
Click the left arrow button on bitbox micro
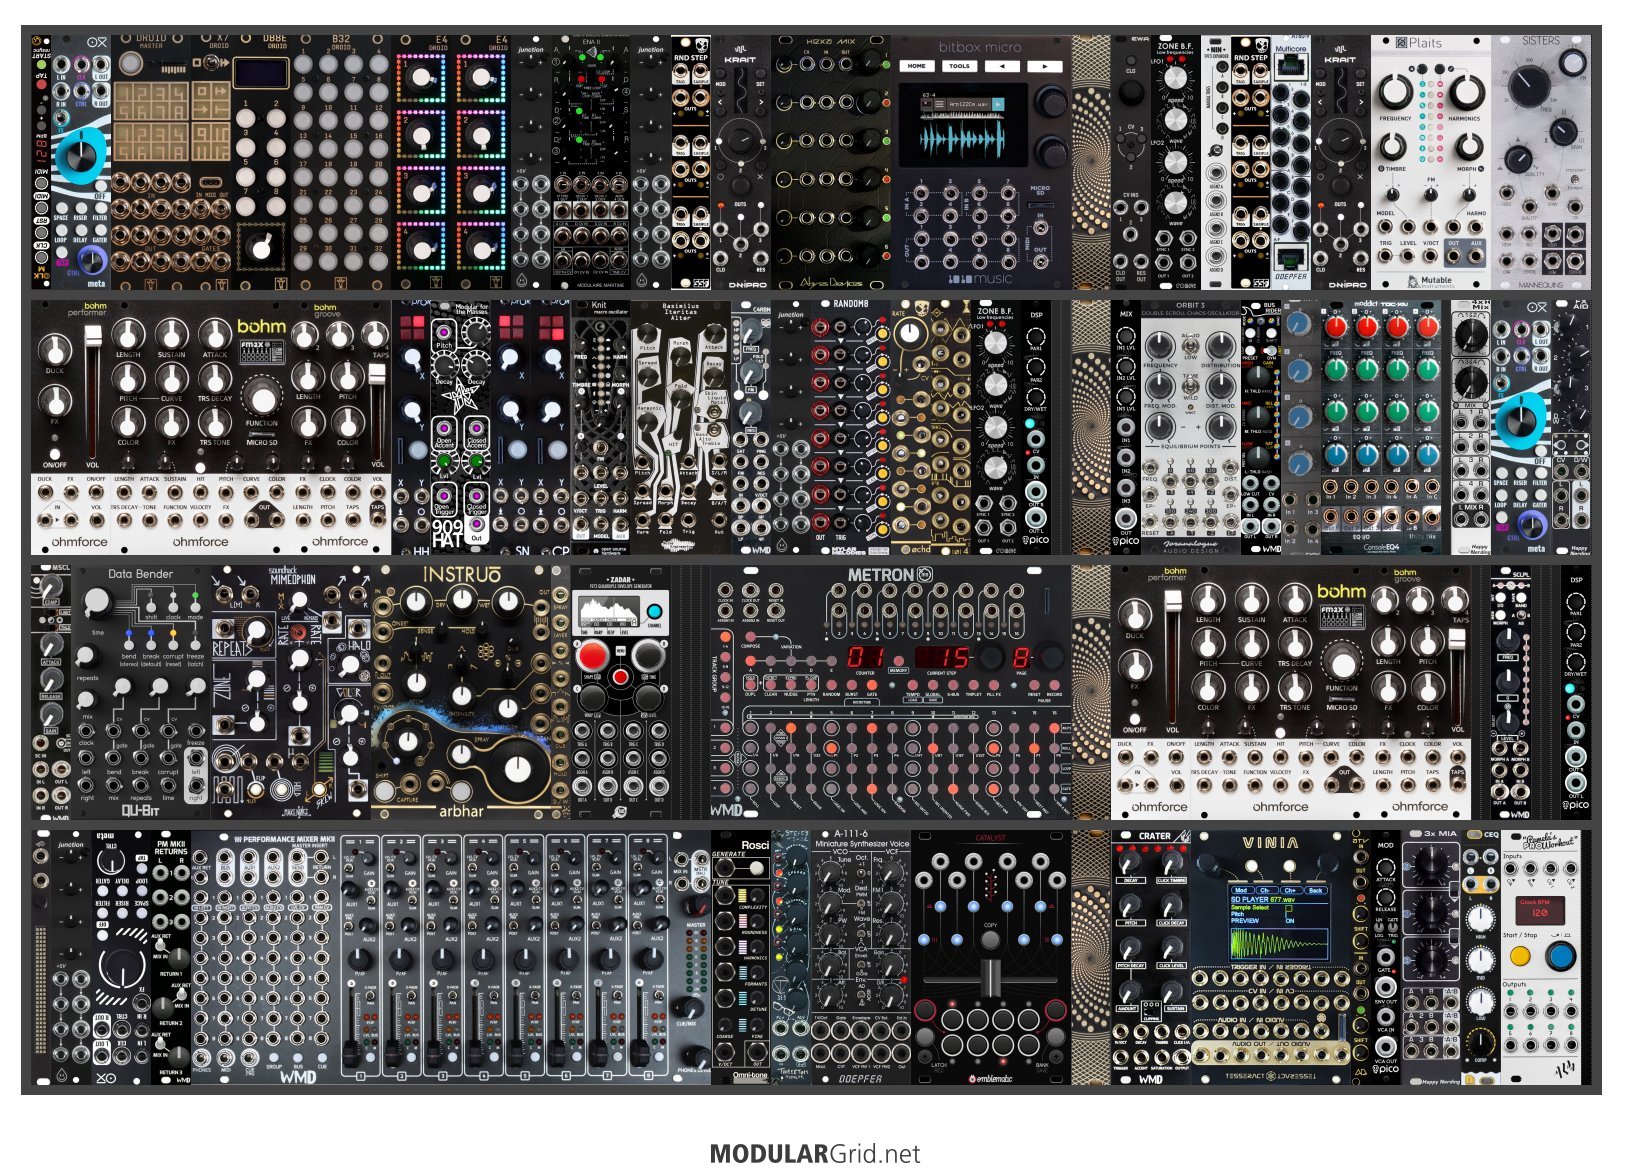click(x=1002, y=66)
